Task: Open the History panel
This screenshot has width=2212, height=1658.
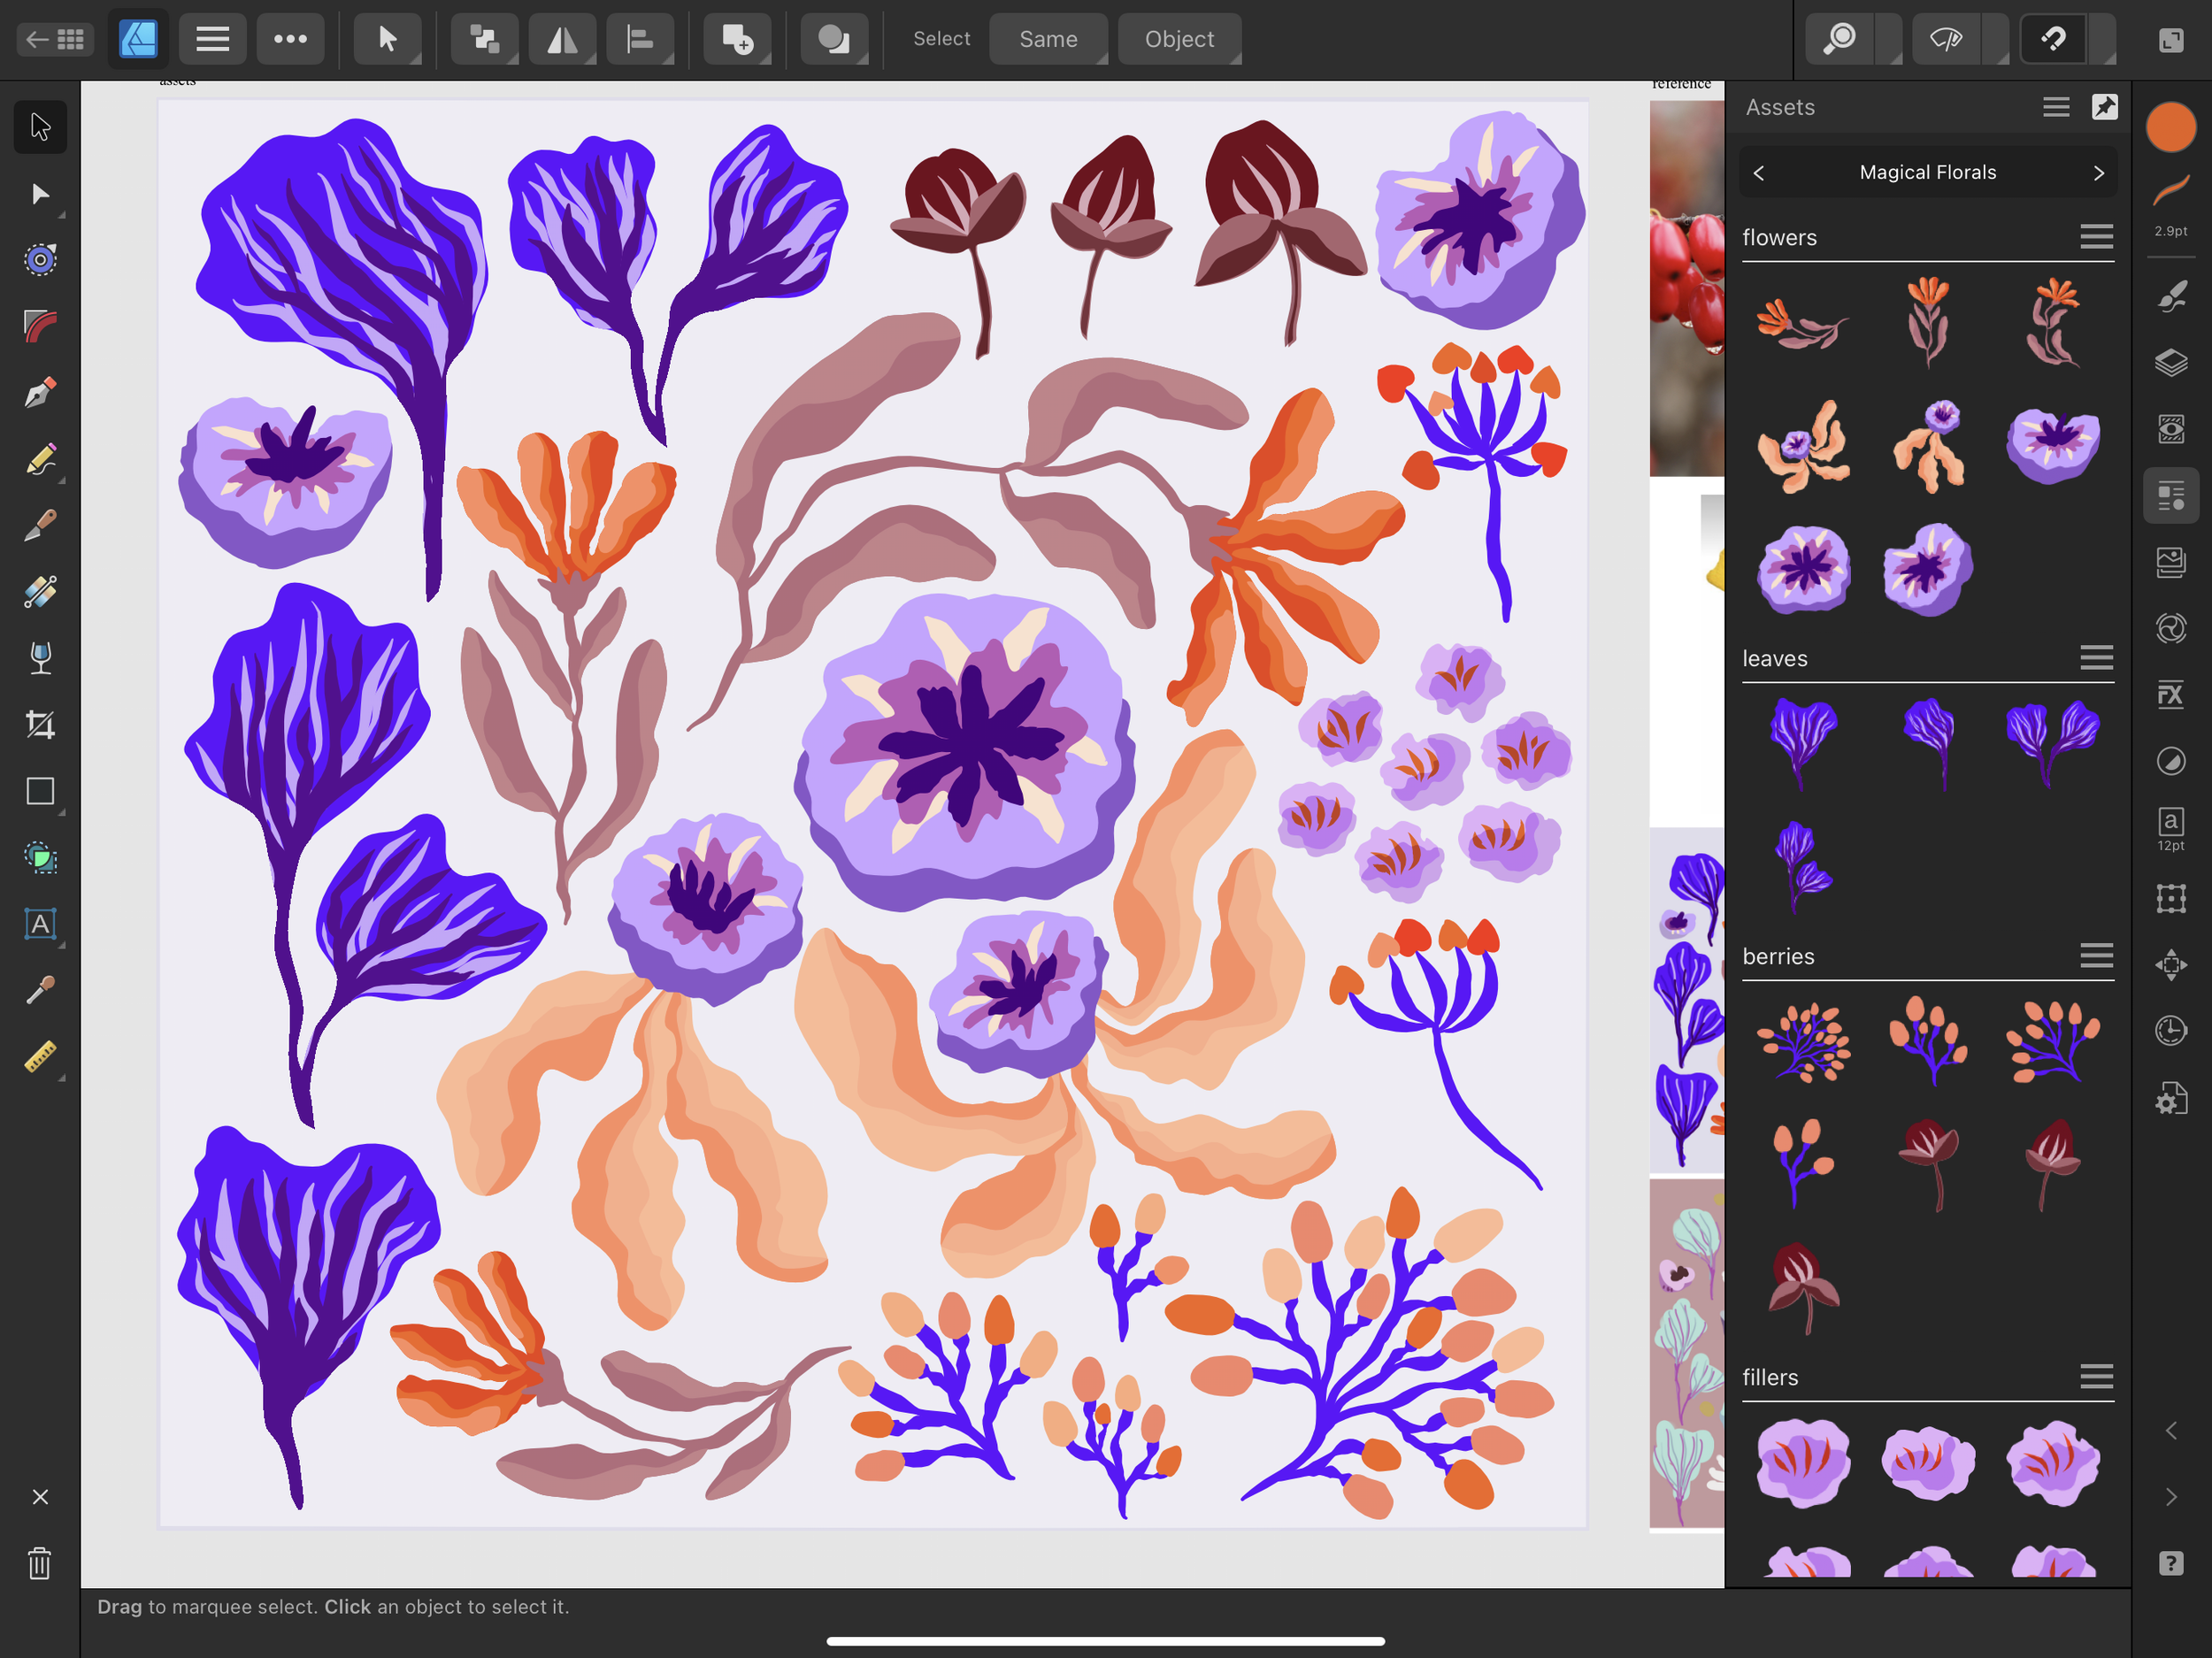Action: click(x=2171, y=1031)
